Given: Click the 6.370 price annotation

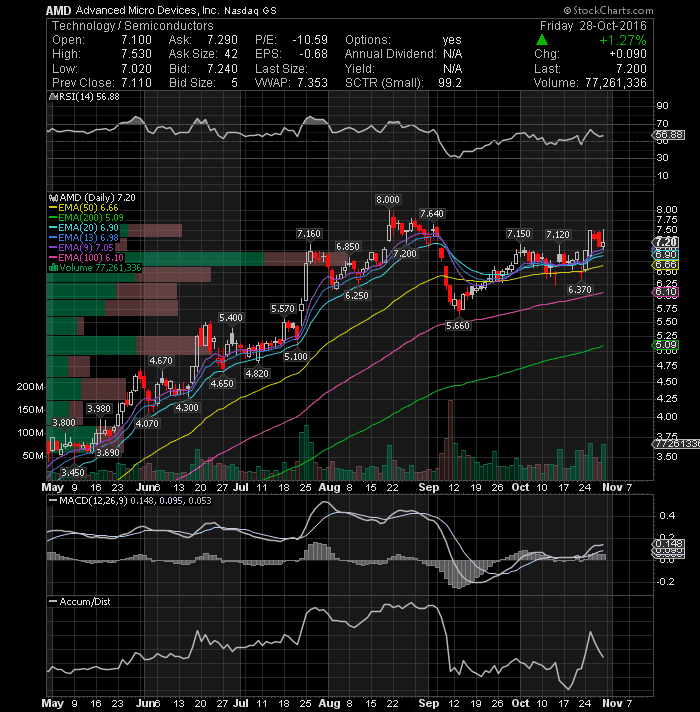Looking at the screenshot, I should 580,290.
